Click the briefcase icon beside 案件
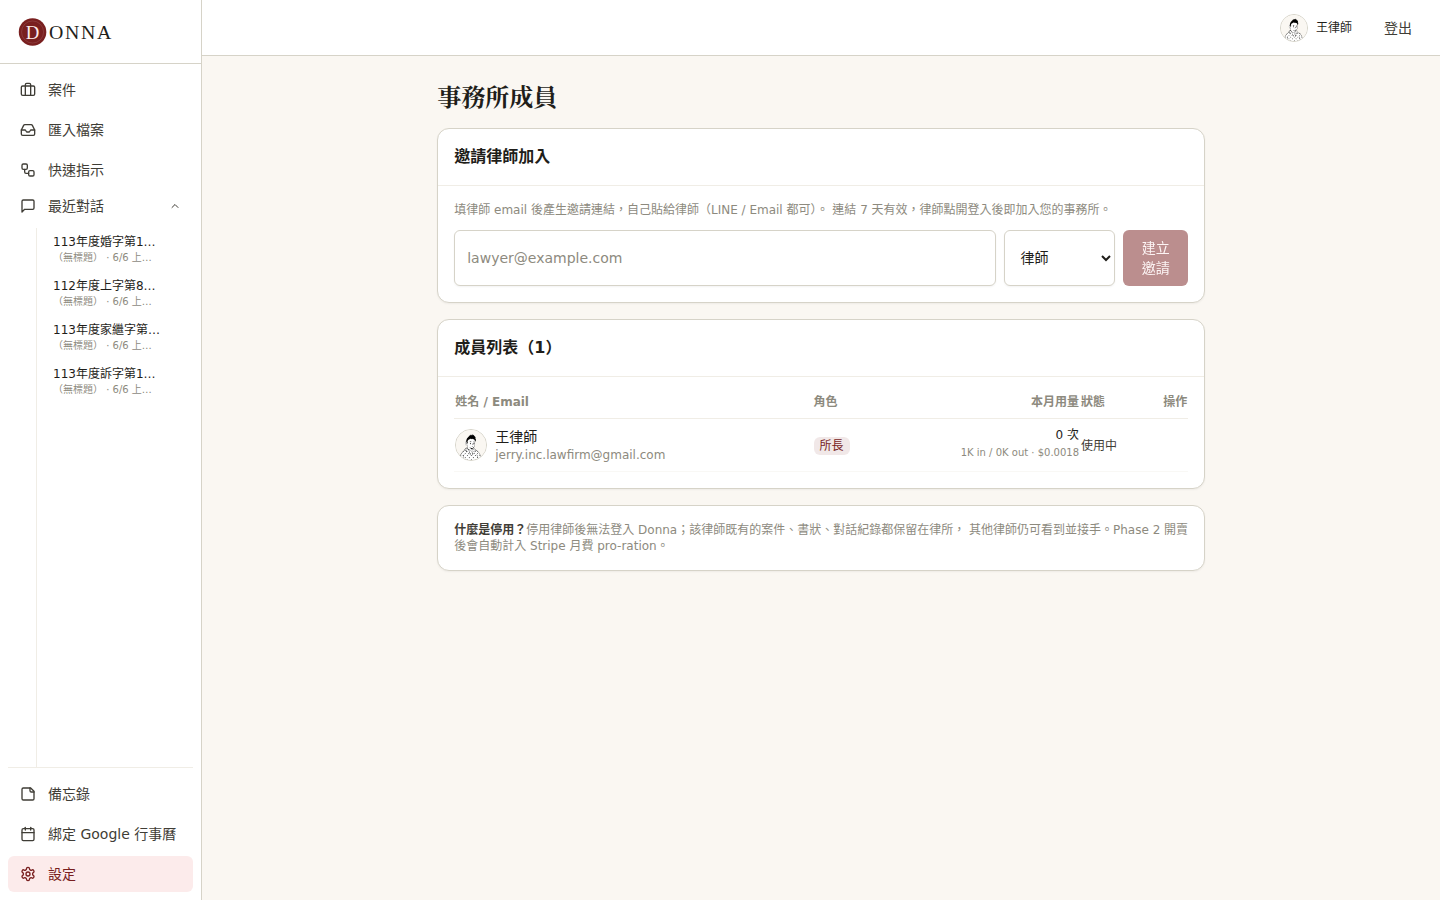Screen dimensions: 1440x900 [x=28, y=90]
